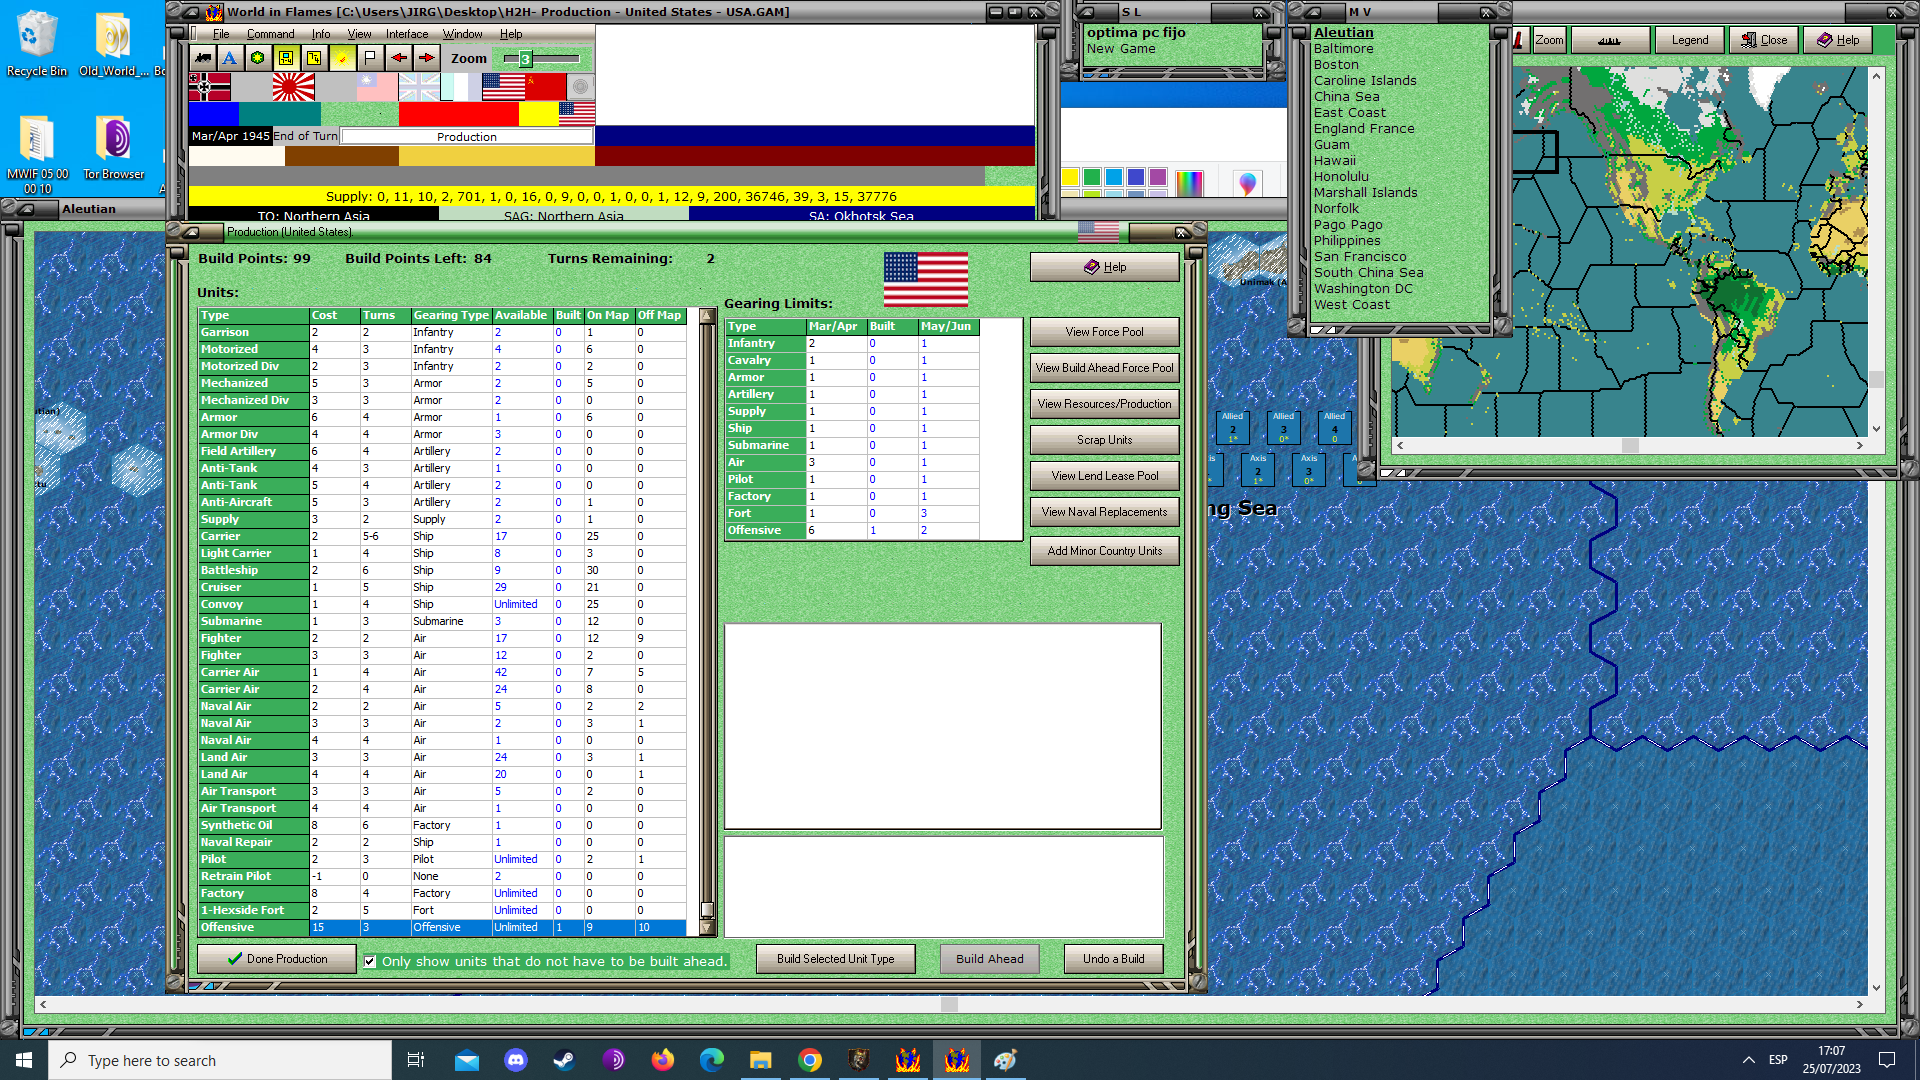Viewport: 1920px width, 1080px height.
Task: Toggle the yellow unit counter display button
Action: (x=286, y=58)
